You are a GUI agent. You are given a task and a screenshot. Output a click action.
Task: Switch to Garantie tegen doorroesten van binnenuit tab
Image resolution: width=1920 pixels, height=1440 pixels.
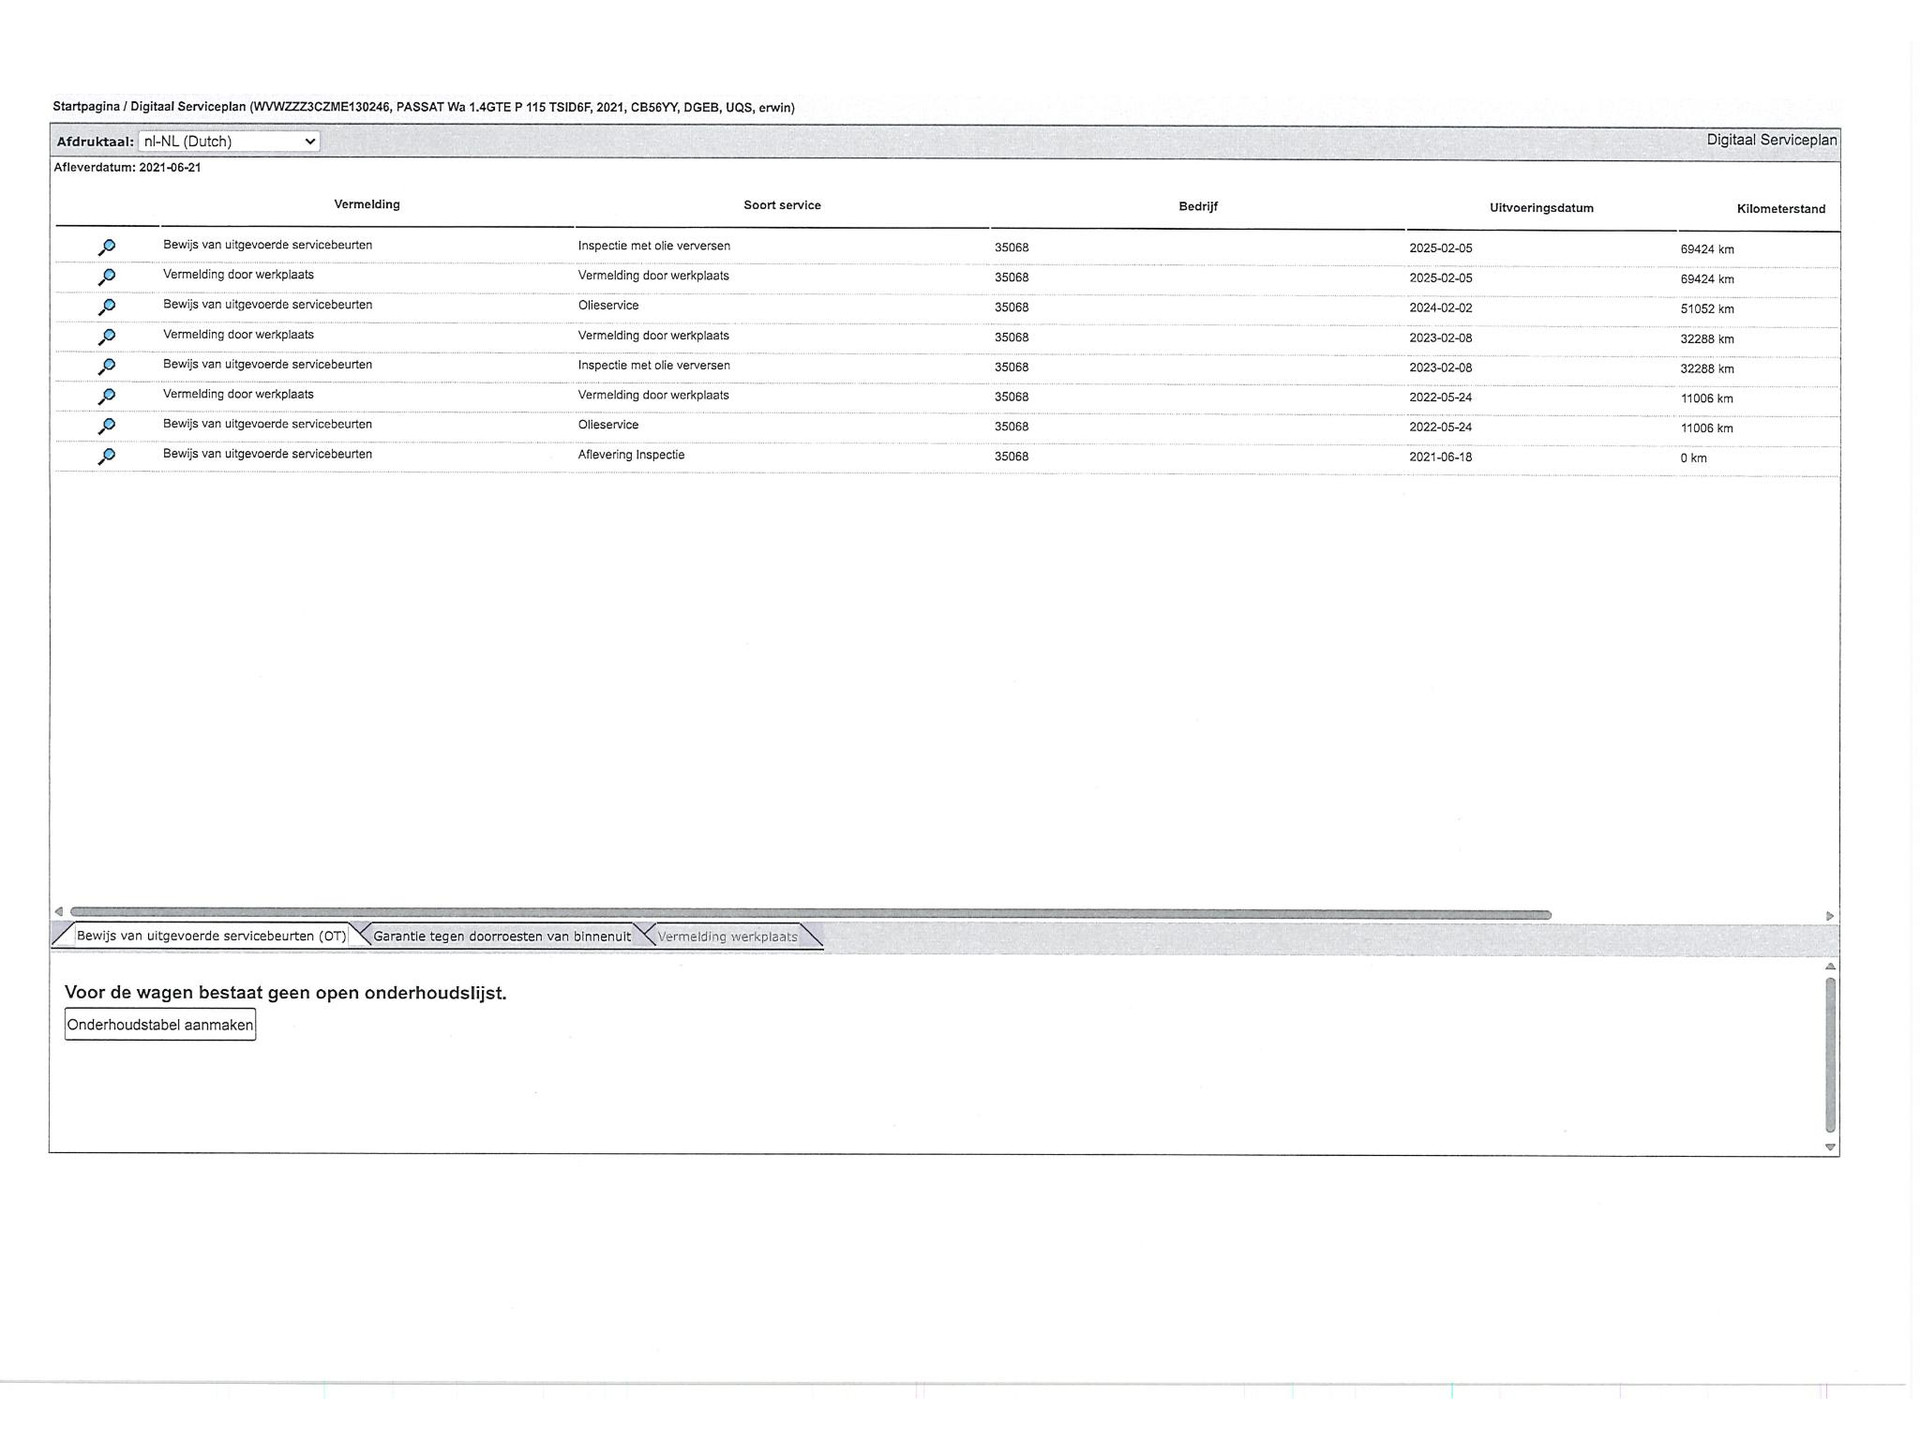(x=502, y=937)
